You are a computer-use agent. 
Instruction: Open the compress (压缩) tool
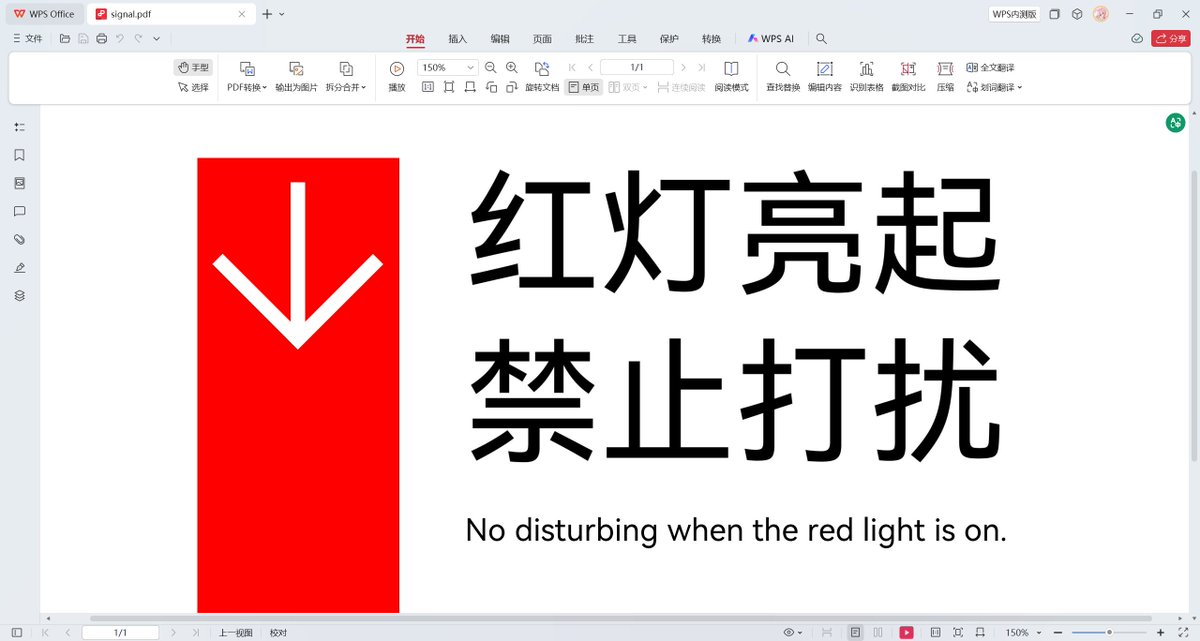click(x=944, y=75)
